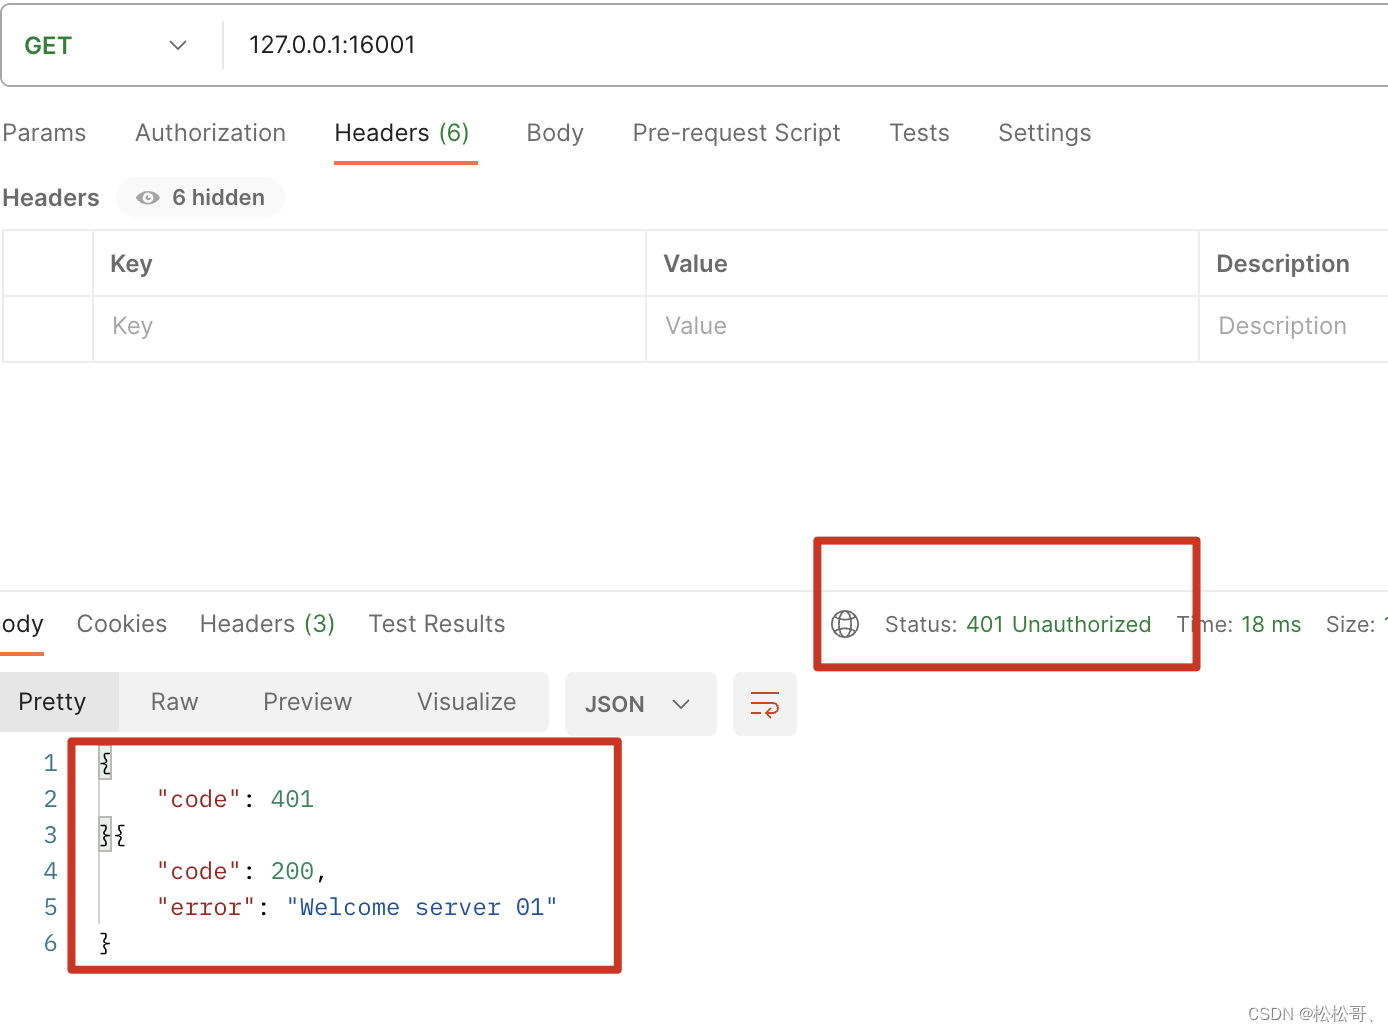Switch to Test Results tab

tap(437, 624)
